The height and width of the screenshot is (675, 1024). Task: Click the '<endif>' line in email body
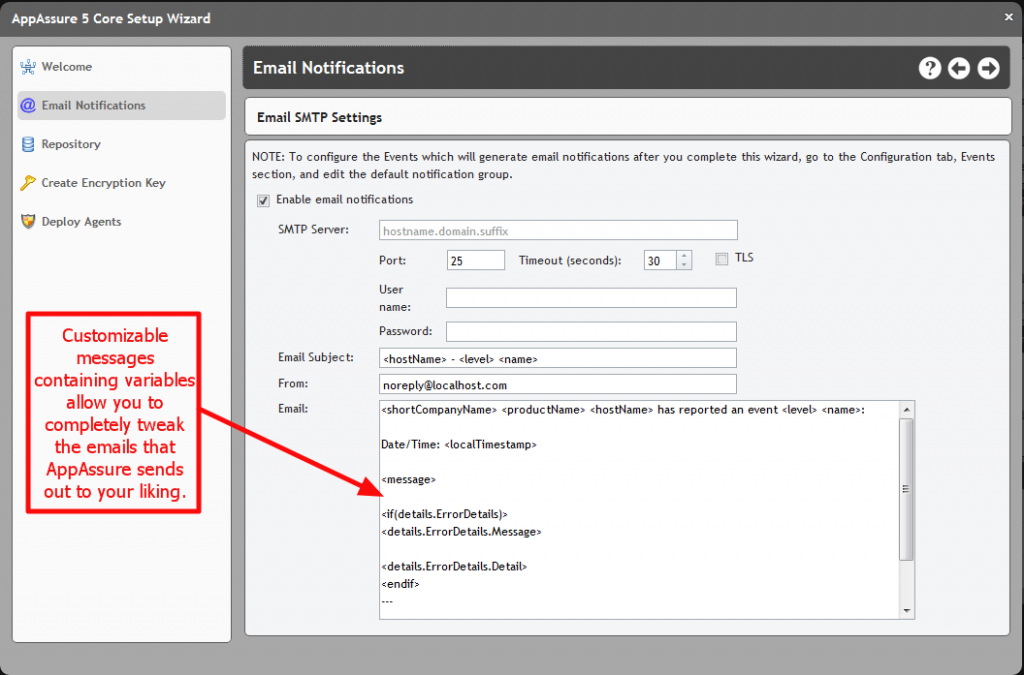tap(400, 584)
